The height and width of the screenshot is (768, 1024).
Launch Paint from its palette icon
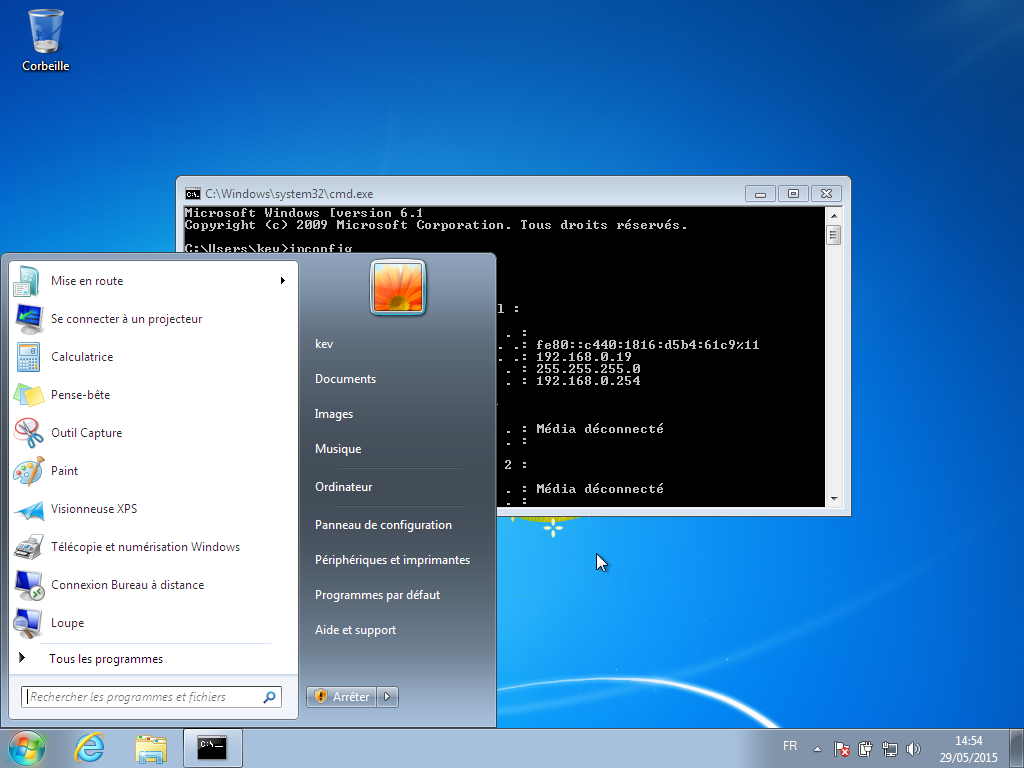[x=29, y=470]
